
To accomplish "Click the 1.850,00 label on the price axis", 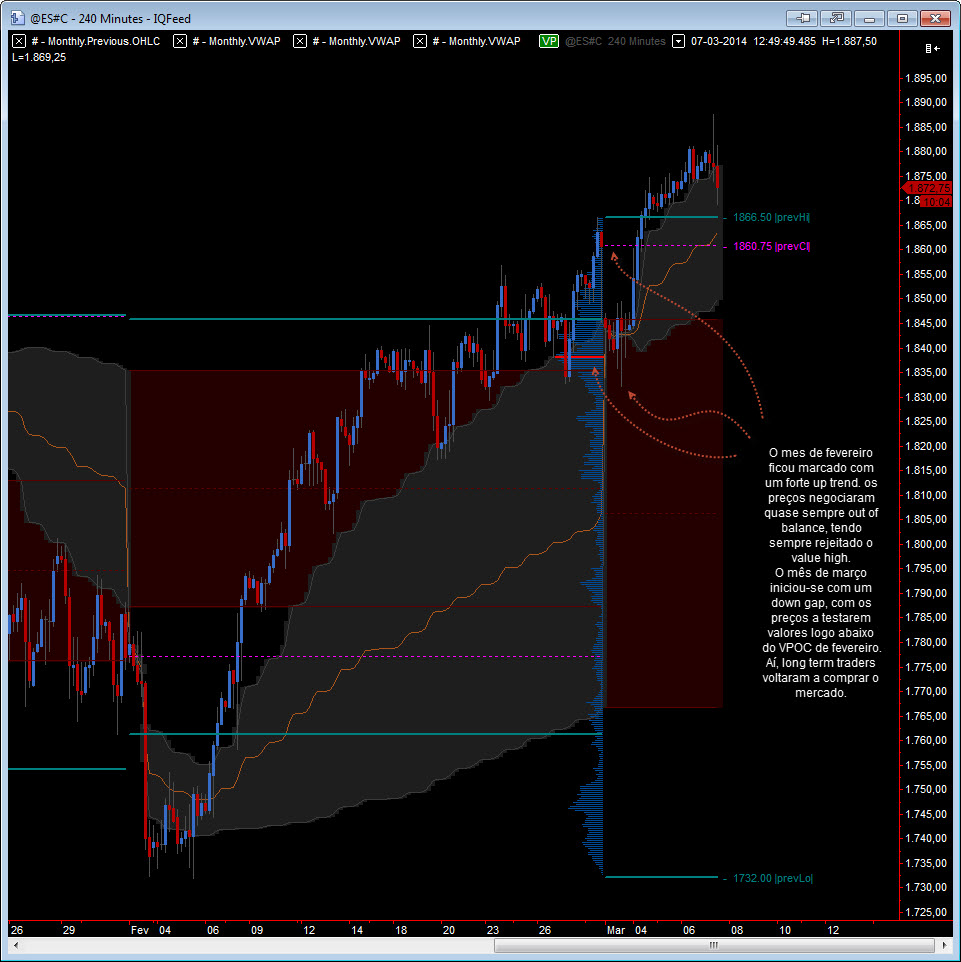I will [926, 298].
